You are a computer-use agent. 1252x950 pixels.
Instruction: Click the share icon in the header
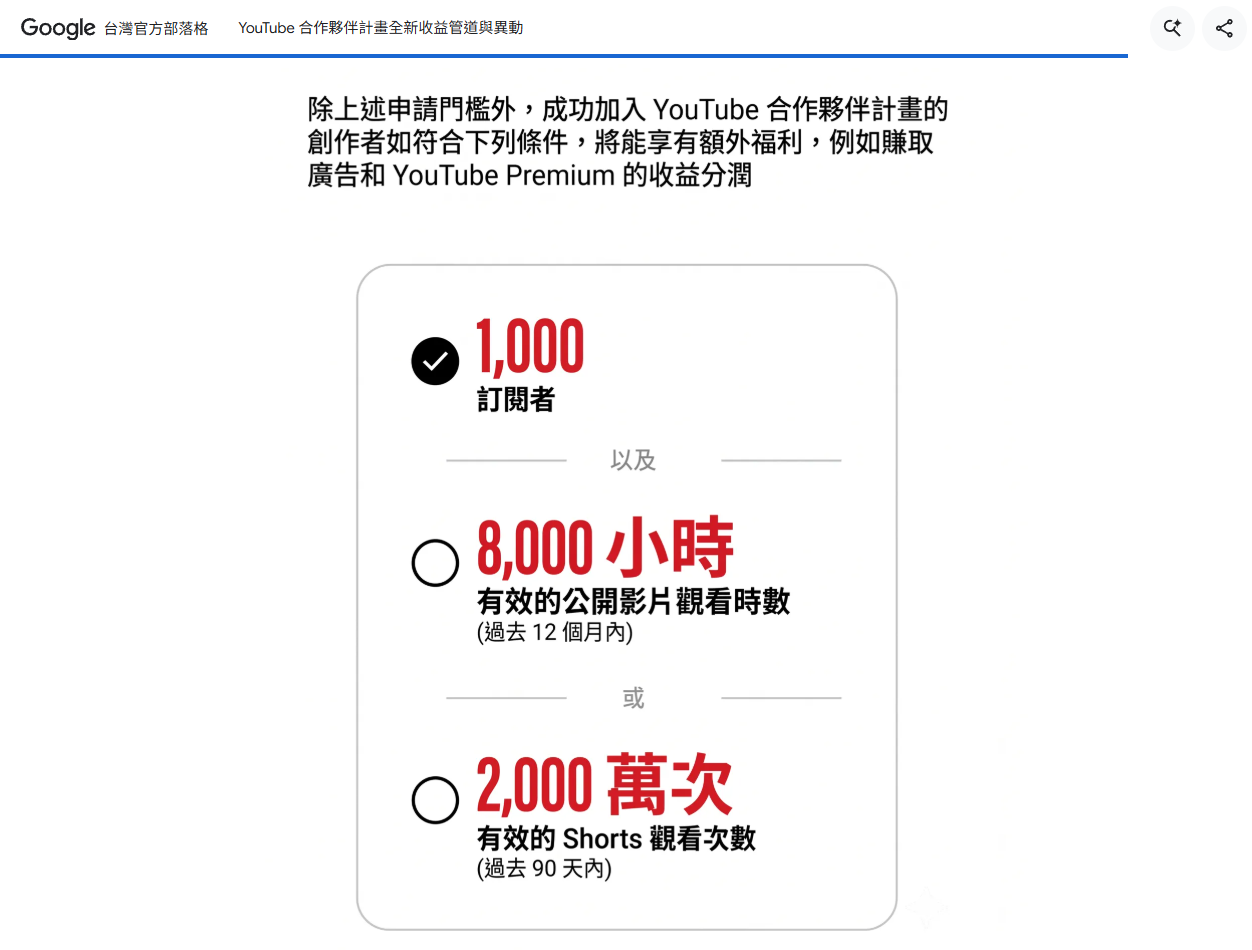coord(1224,28)
